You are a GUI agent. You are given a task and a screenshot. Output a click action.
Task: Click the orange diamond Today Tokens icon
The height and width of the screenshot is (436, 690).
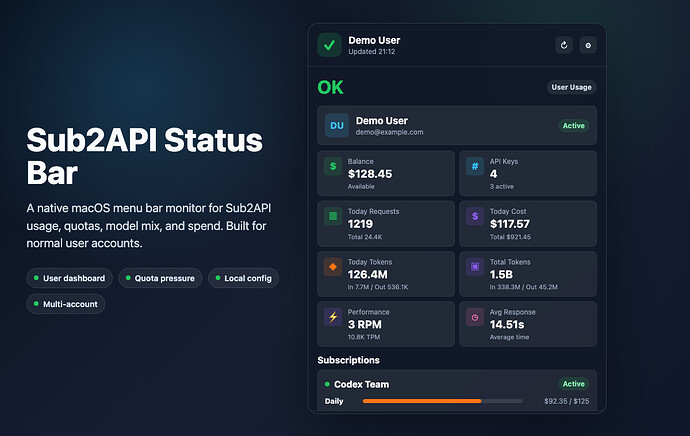pyautogui.click(x=333, y=267)
